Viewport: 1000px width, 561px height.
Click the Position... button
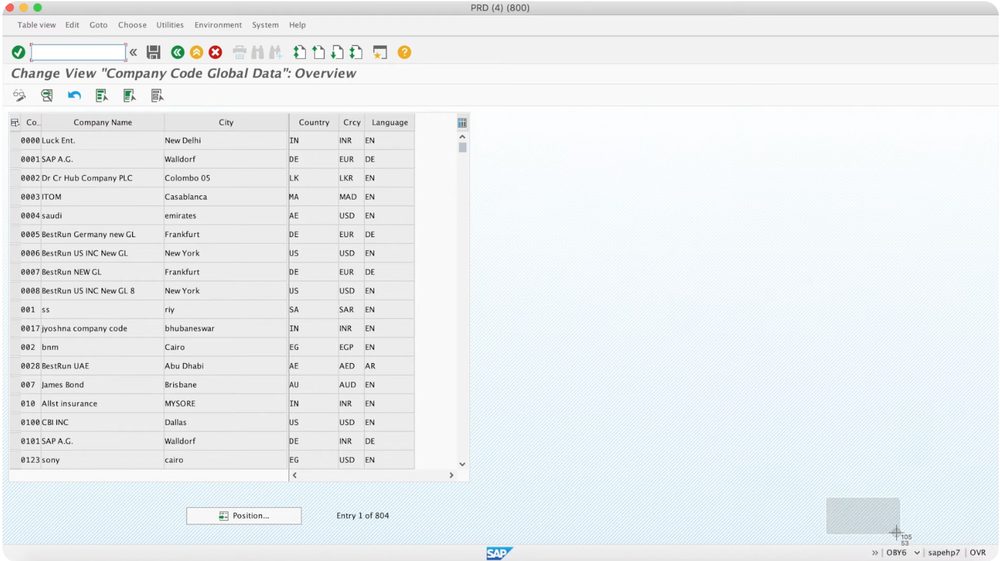click(244, 516)
